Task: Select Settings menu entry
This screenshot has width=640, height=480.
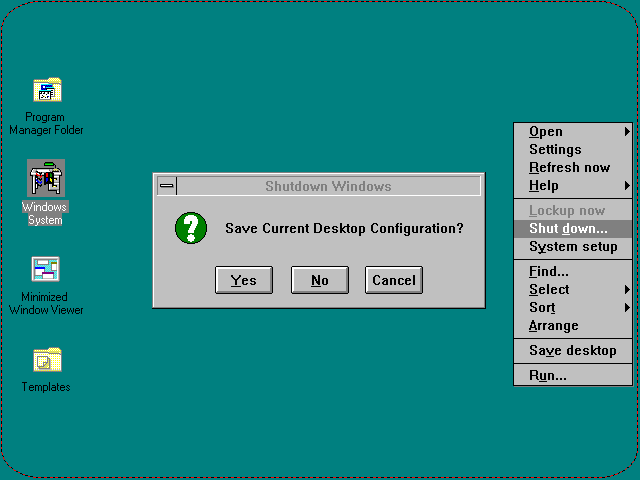Action: click(x=573, y=149)
